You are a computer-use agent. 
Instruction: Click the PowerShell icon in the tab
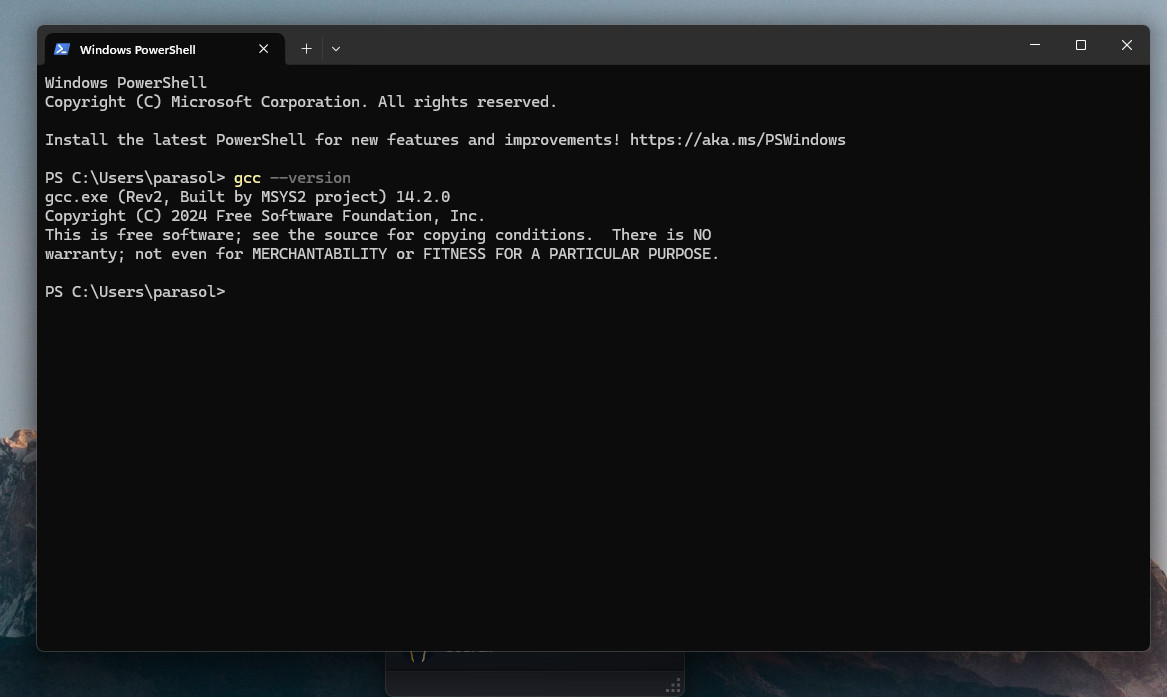62,49
